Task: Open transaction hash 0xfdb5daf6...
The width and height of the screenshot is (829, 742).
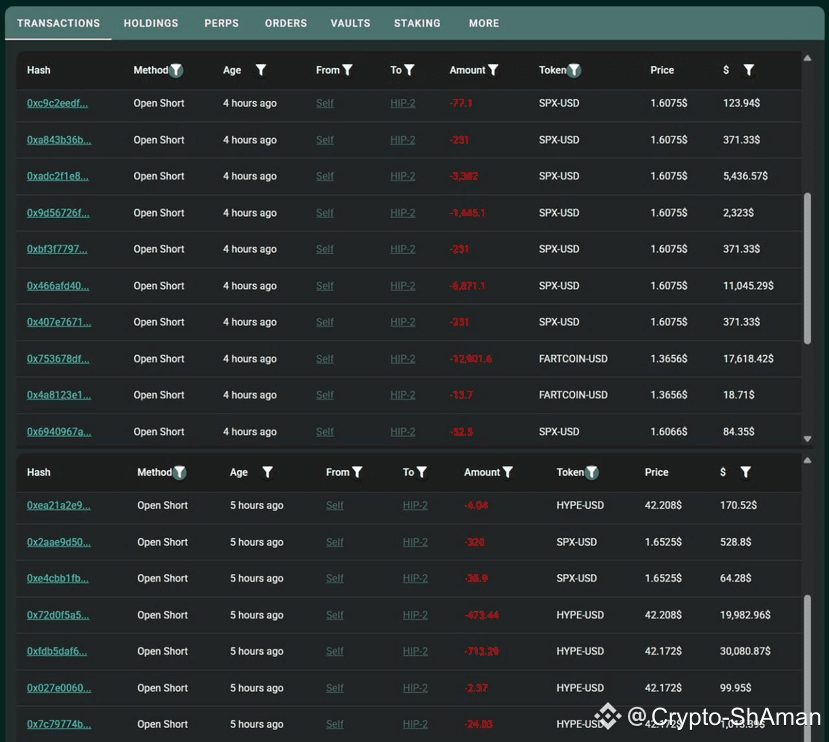Action: [57, 652]
